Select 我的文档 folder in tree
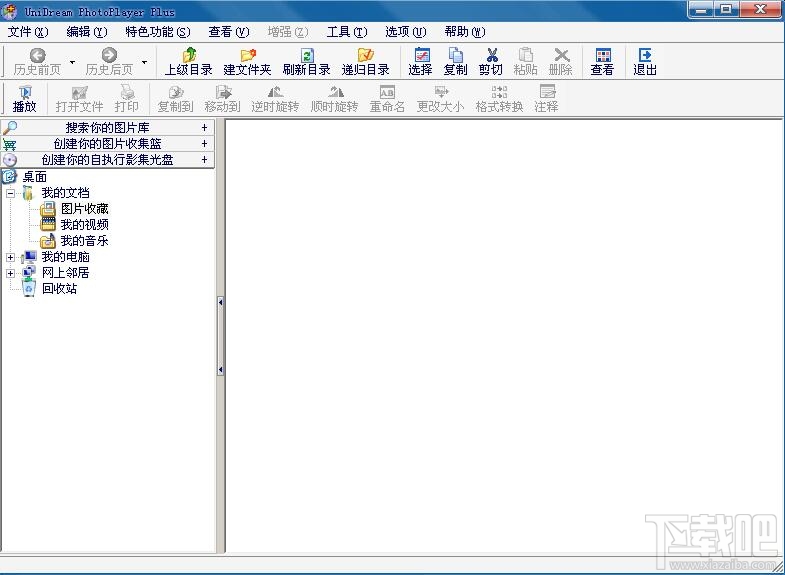This screenshot has height=575, width=785. 66,193
